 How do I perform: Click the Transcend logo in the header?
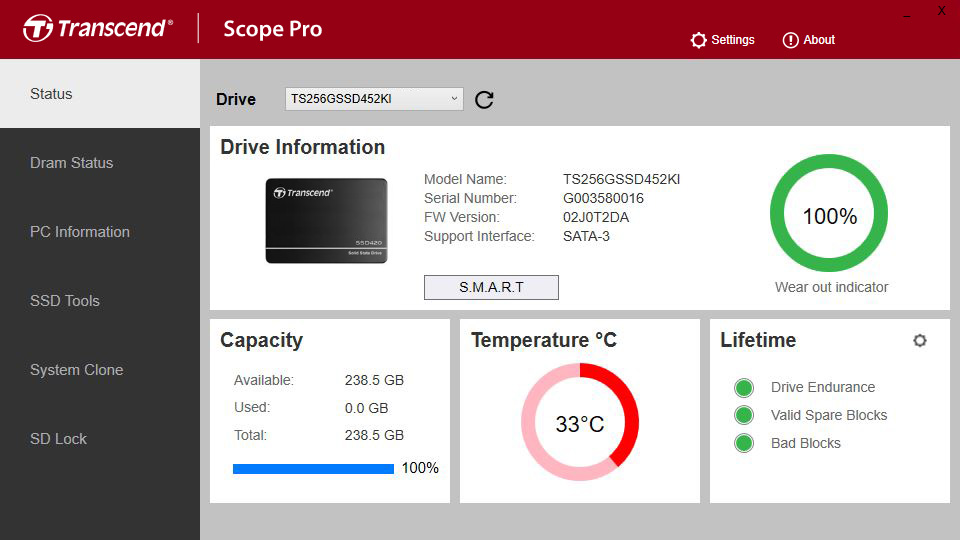[98, 28]
